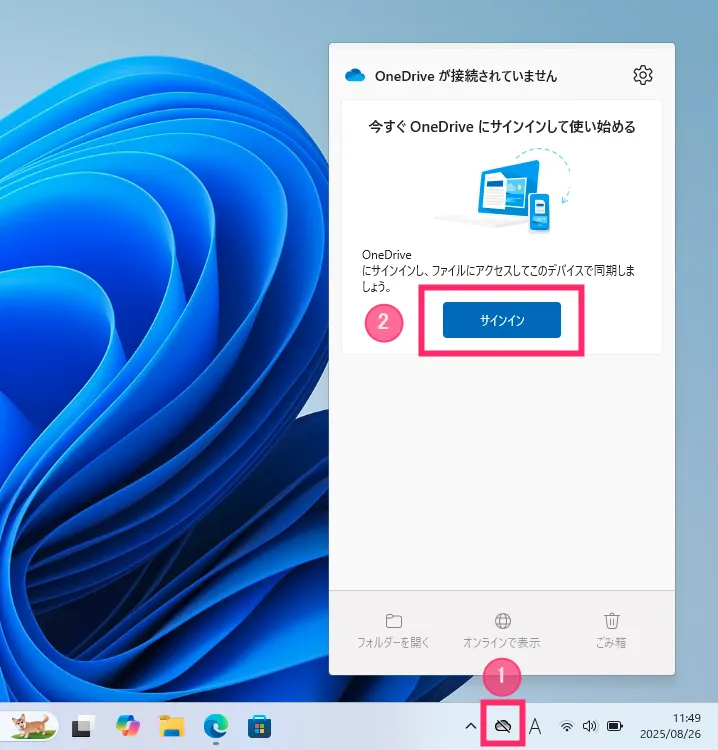
Task: Launch Copilot from the taskbar
Action: [128, 726]
